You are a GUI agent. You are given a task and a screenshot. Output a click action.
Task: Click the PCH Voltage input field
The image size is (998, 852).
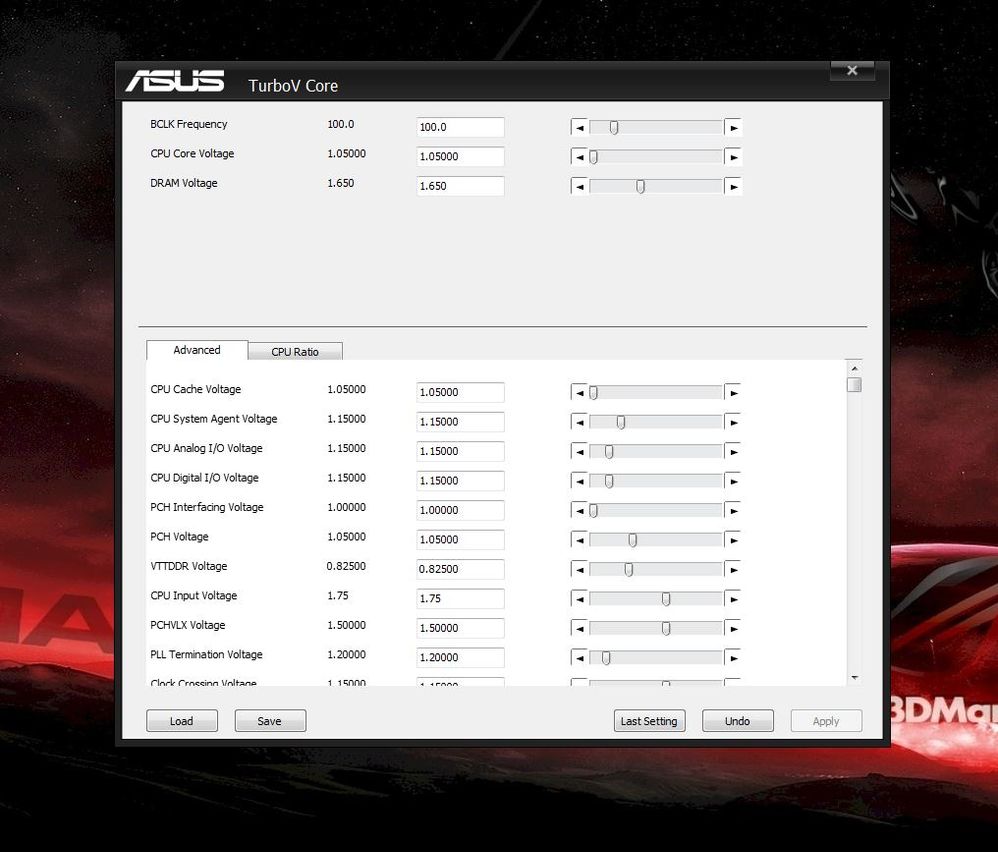[x=460, y=540]
